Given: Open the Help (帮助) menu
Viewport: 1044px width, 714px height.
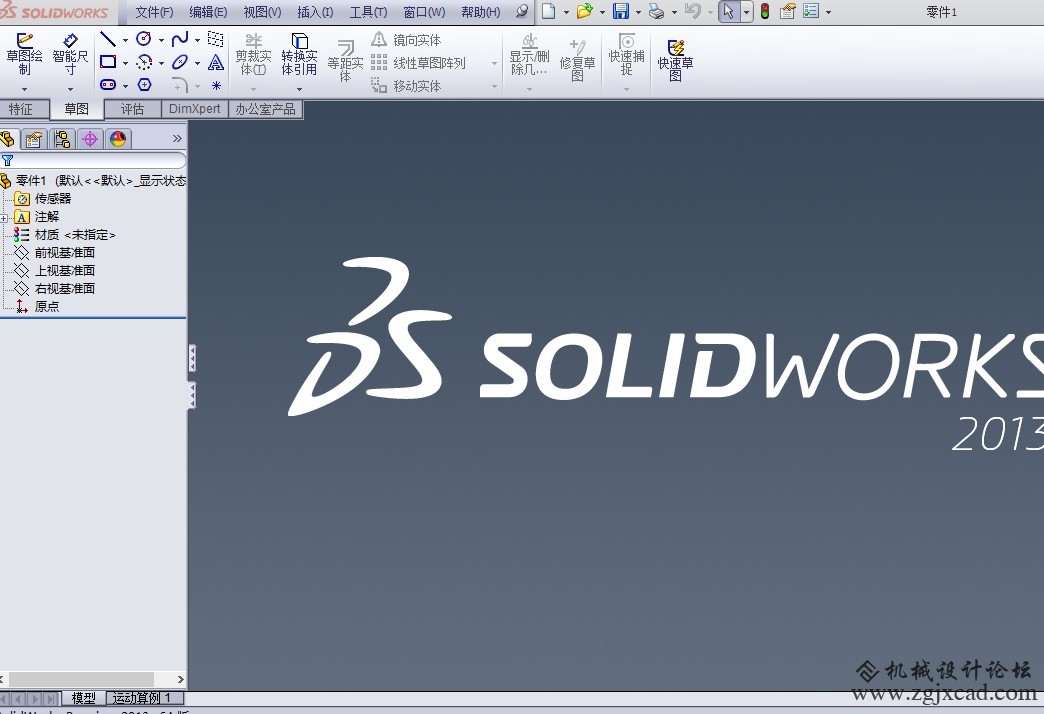Looking at the screenshot, I should [x=480, y=12].
